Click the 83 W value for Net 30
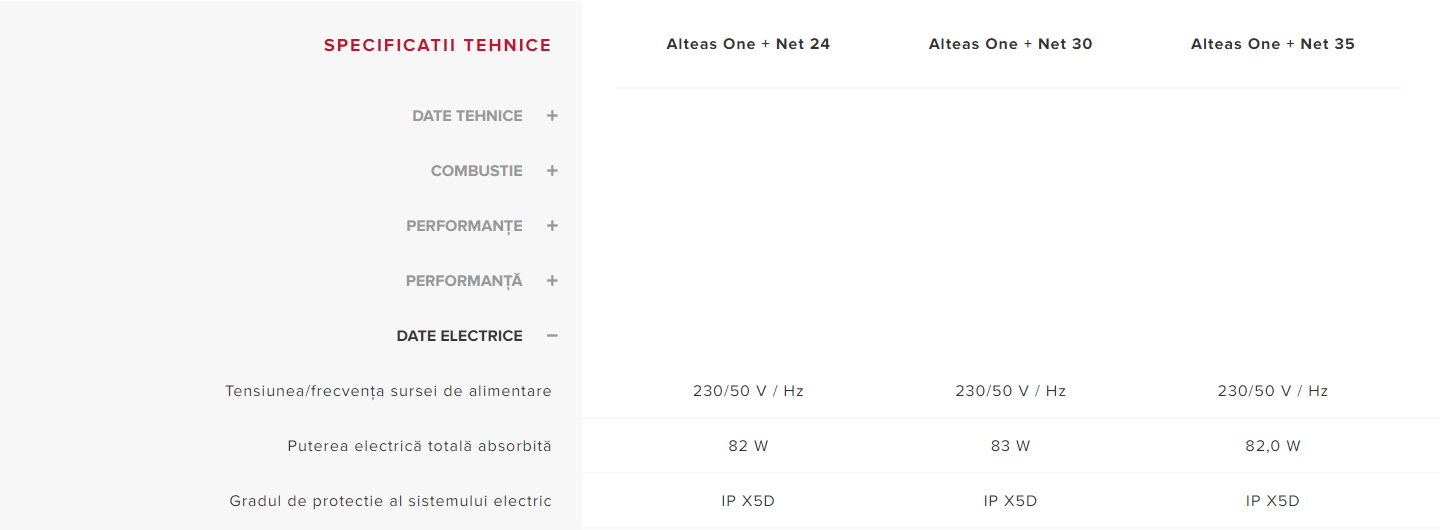 pyautogui.click(x=1010, y=446)
